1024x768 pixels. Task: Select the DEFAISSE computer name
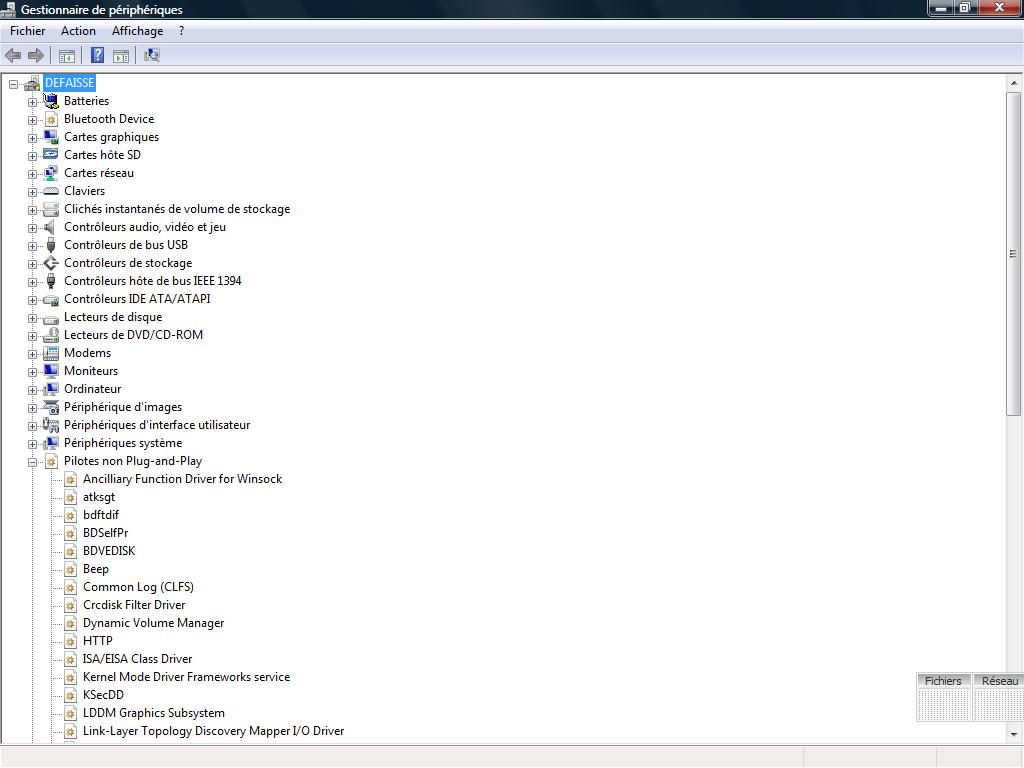point(70,83)
